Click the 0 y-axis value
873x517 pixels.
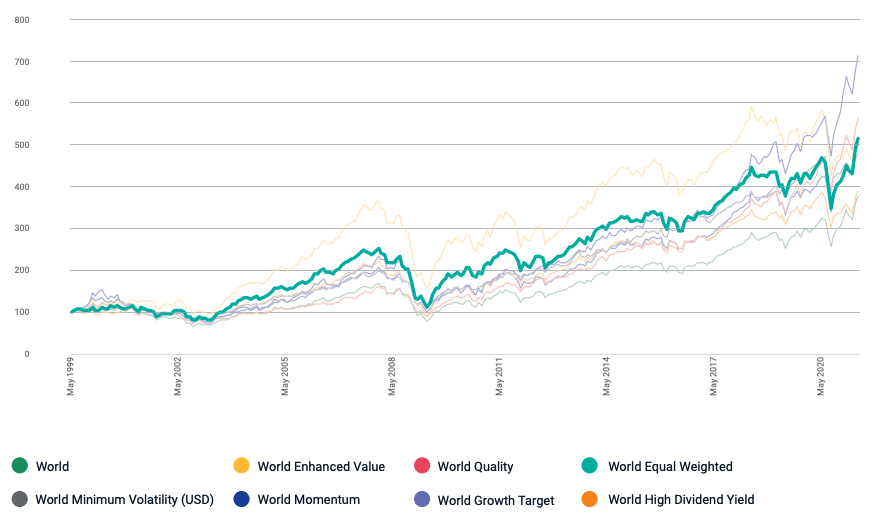tap(27, 354)
